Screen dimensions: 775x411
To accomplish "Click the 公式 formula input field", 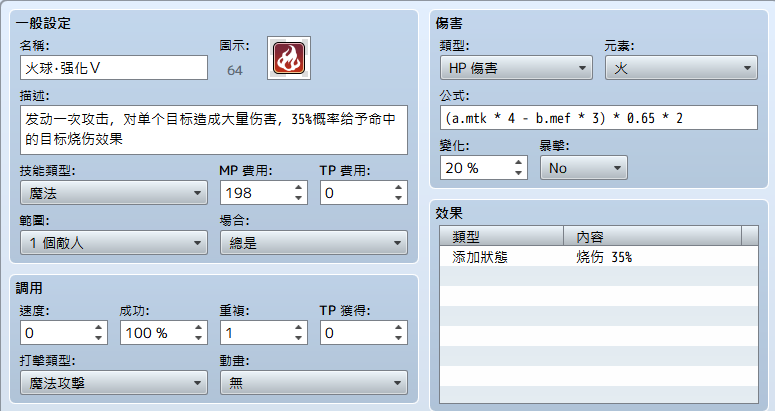I will pos(599,118).
